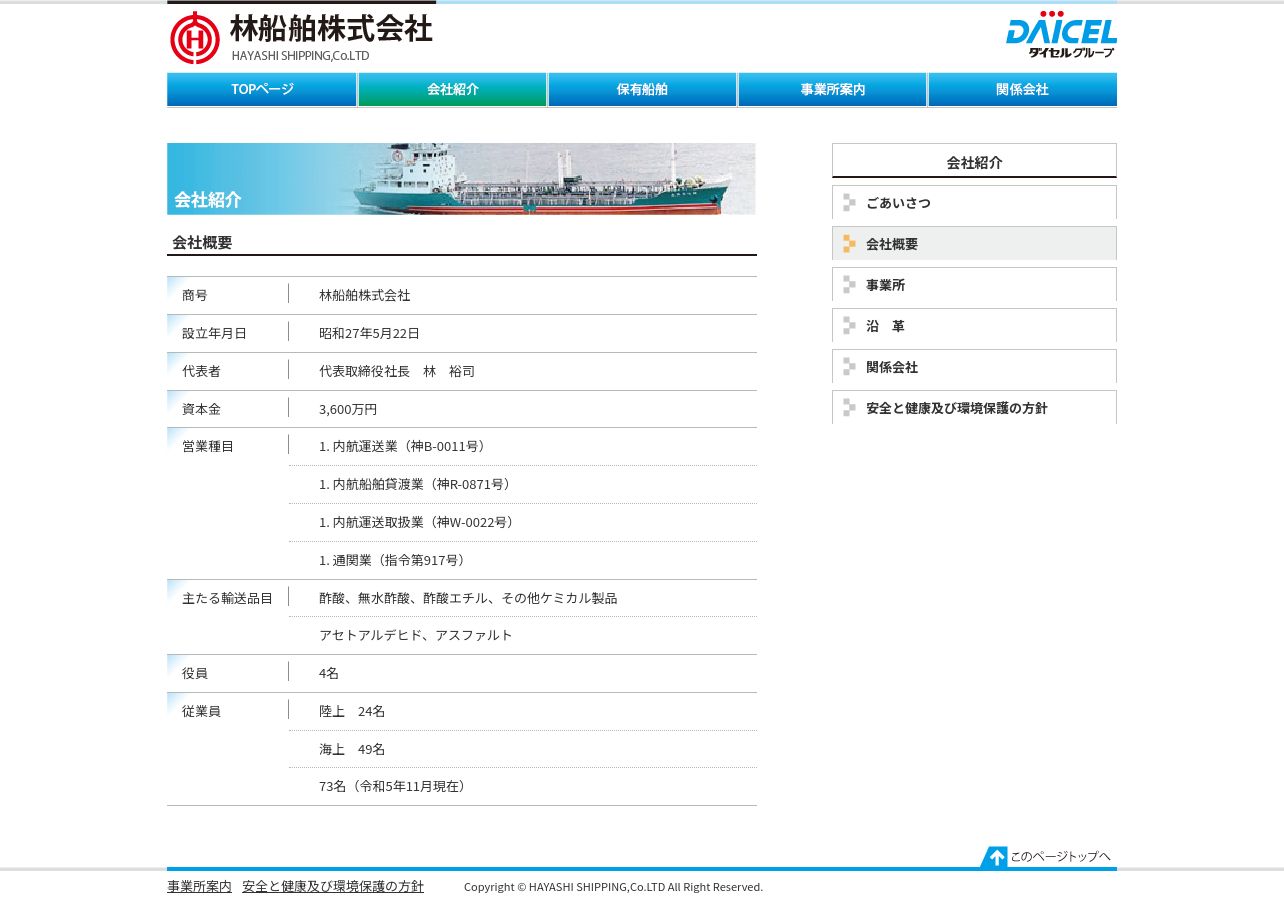Open 事業所 in the sidebar menu

974,285
